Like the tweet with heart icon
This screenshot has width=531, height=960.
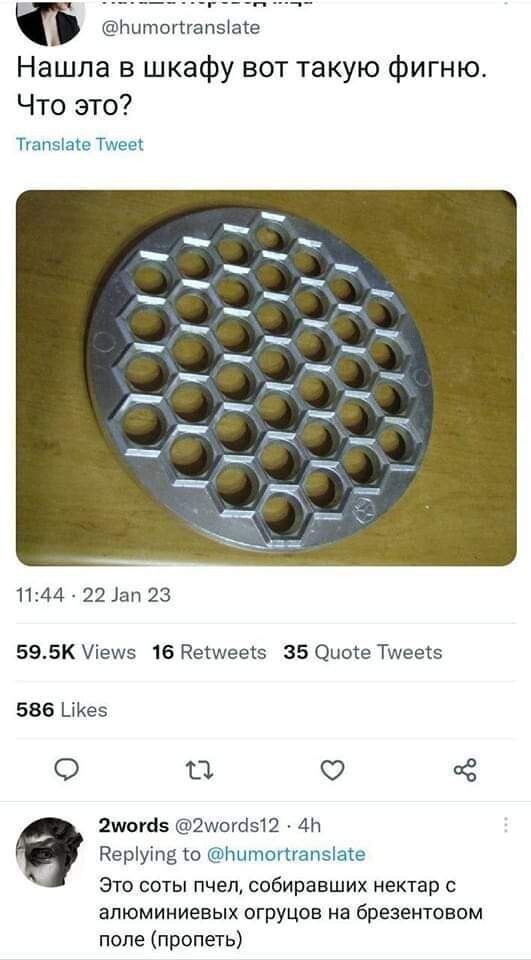pos(333,770)
